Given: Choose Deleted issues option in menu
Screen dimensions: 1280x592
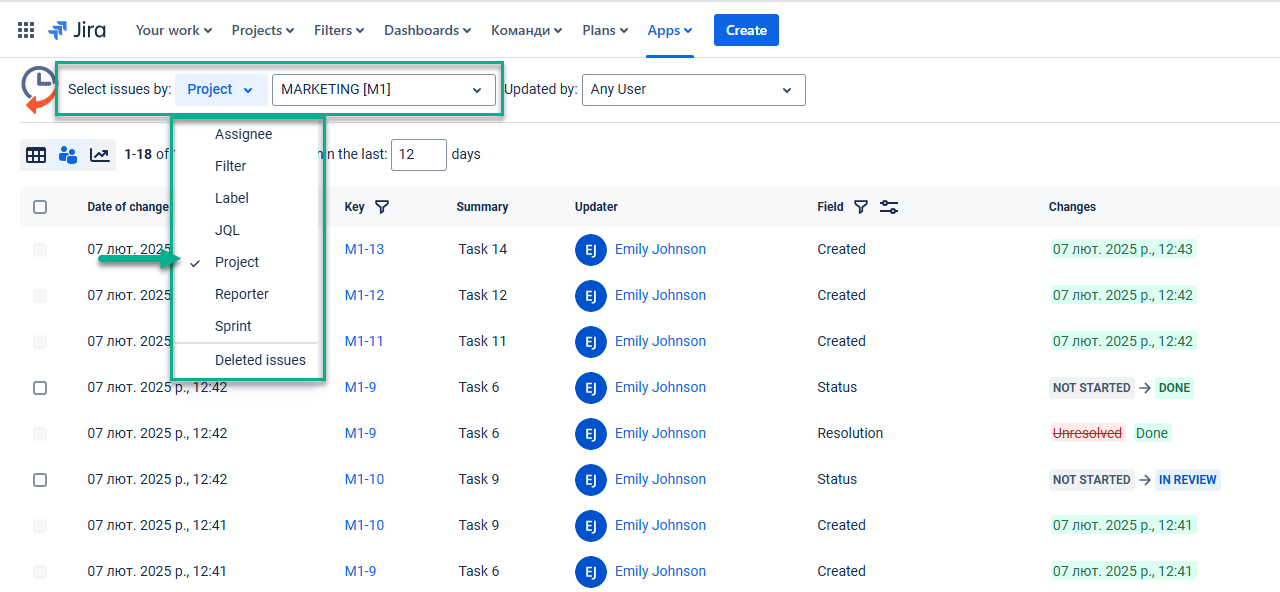Looking at the screenshot, I should point(260,360).
